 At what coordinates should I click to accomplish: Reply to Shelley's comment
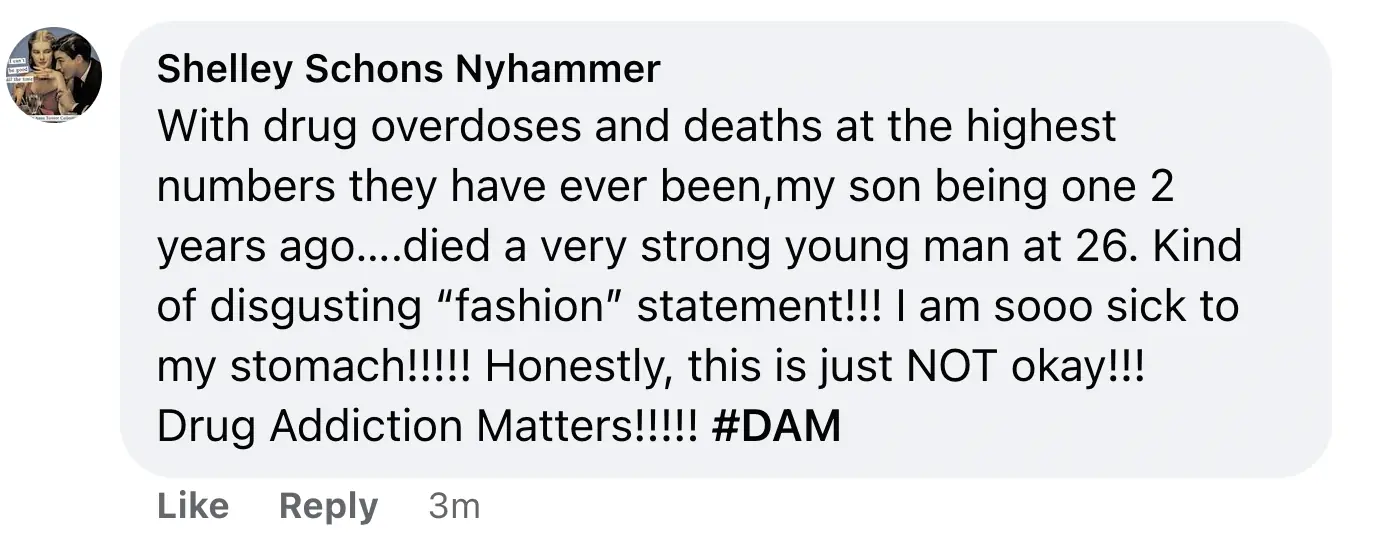[x=328, y=506]
